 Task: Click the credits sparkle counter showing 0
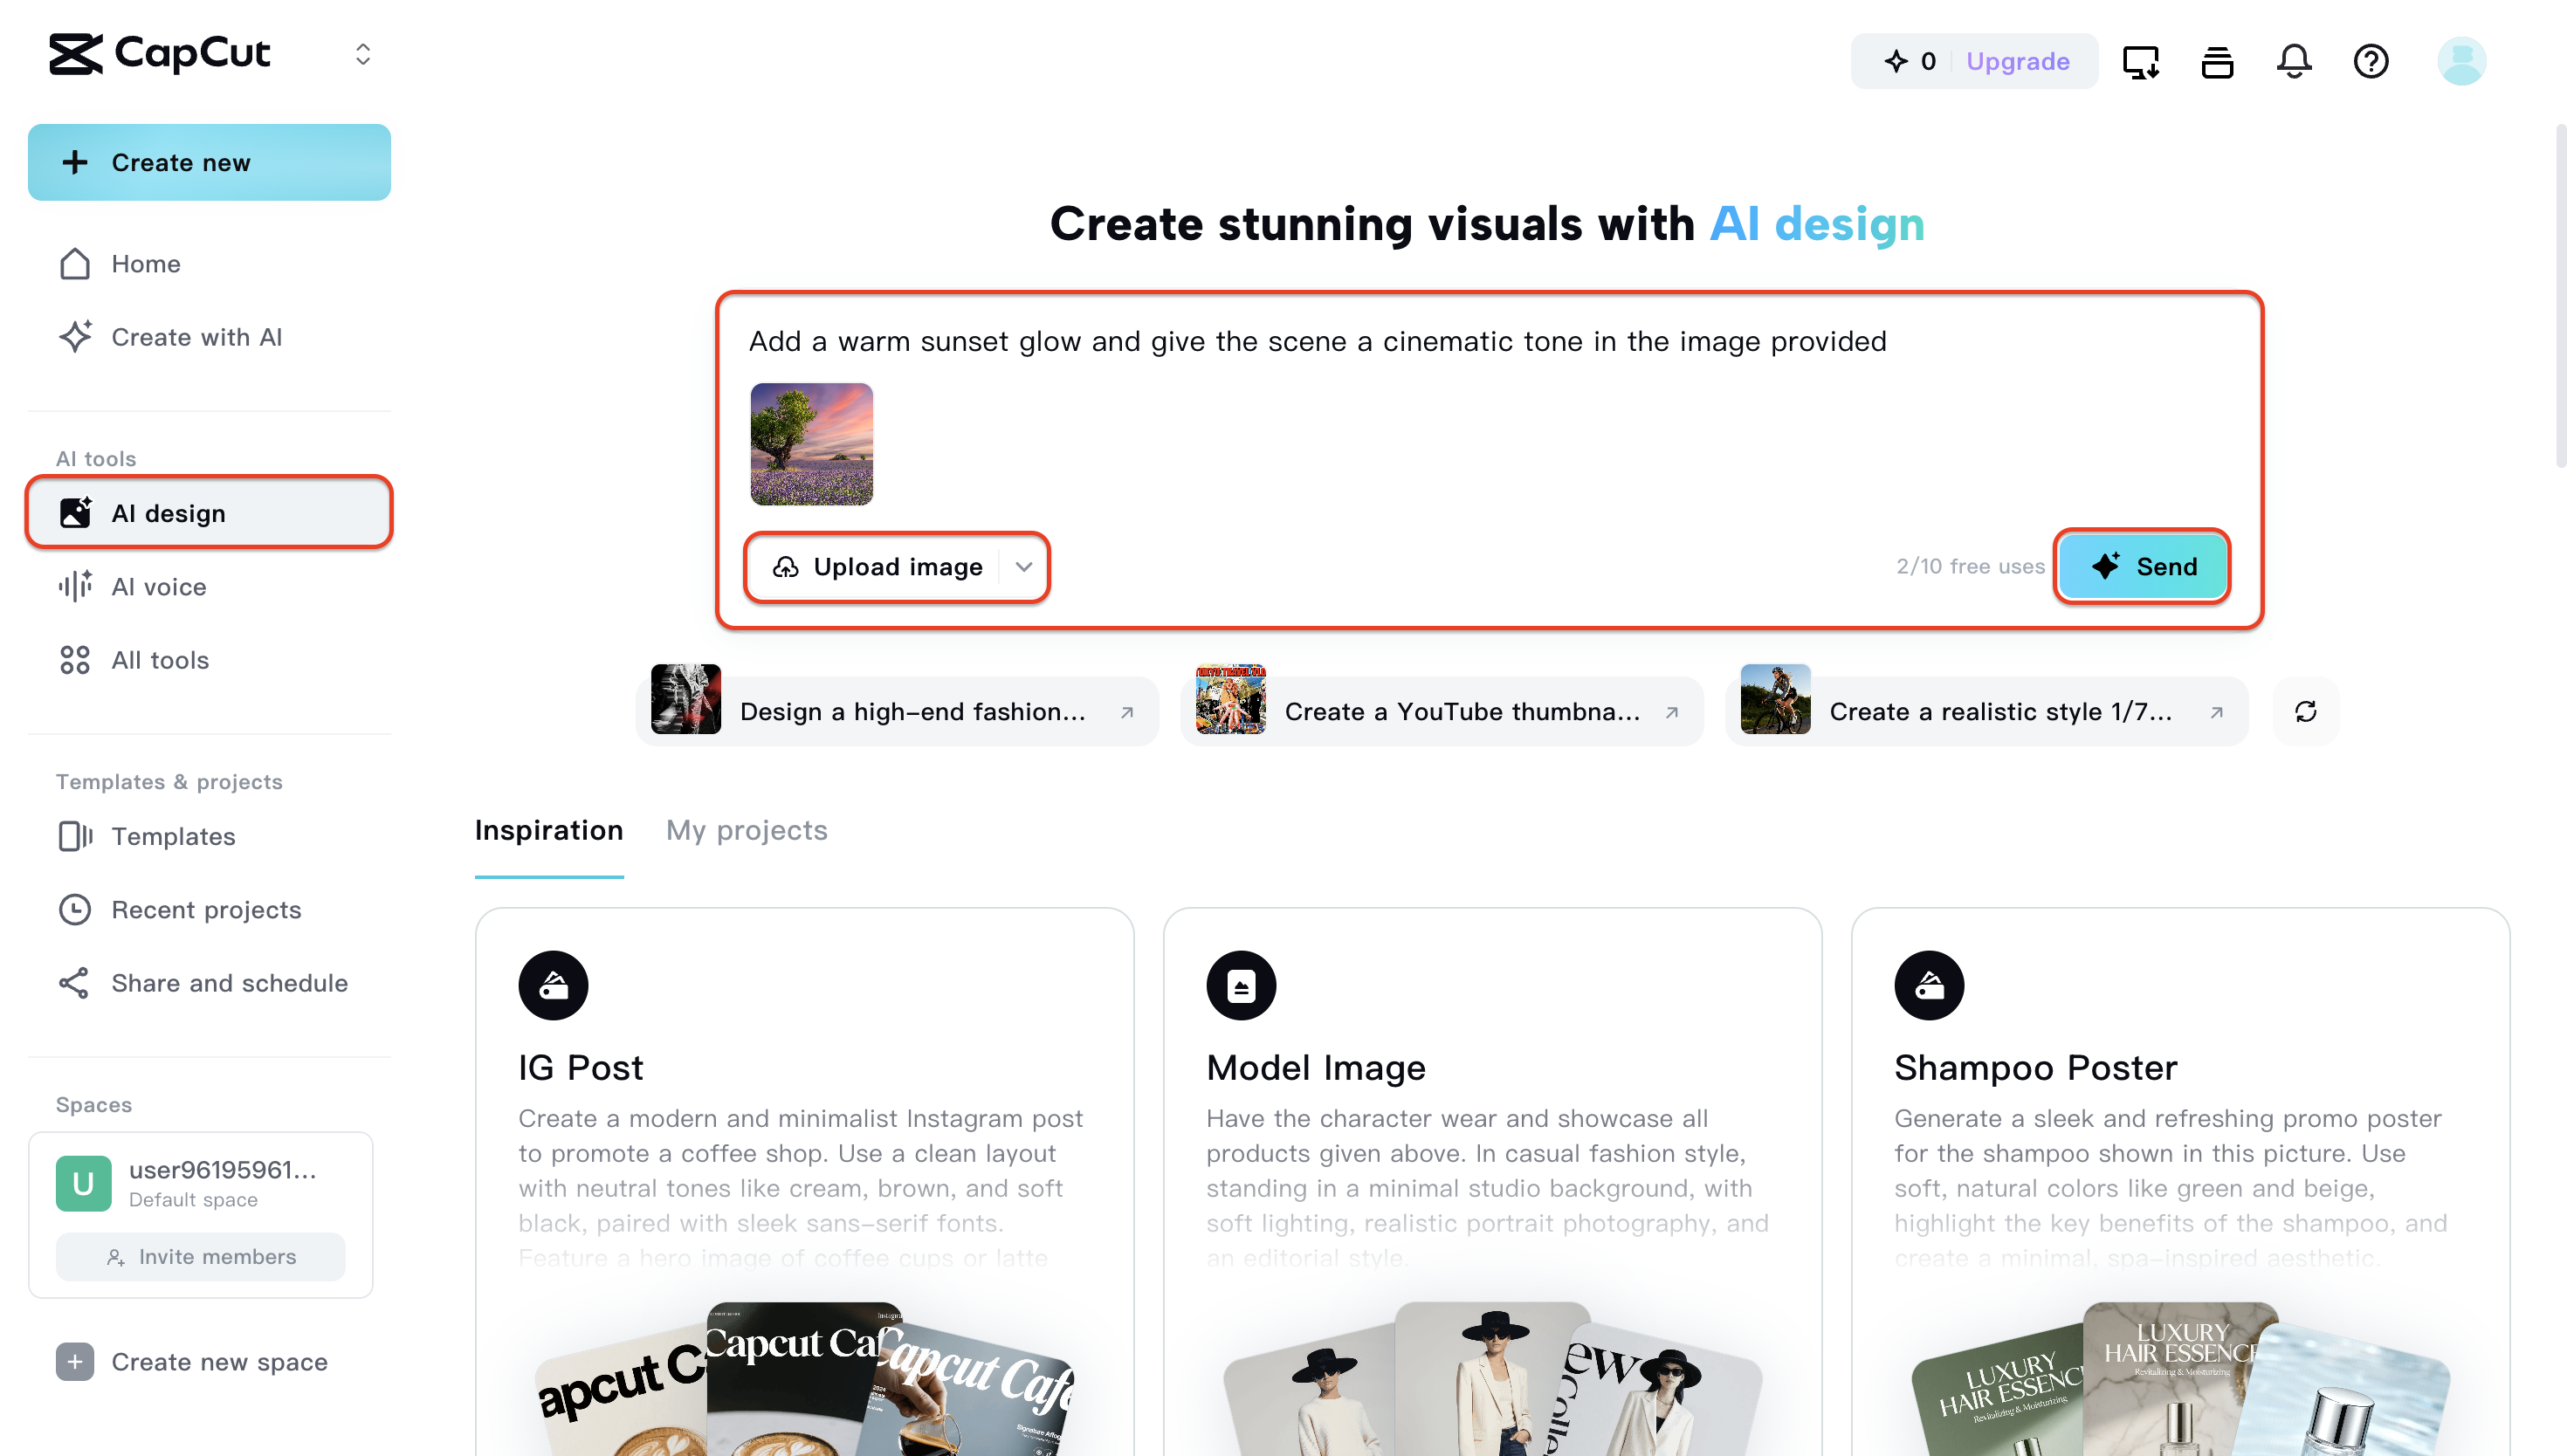1911,61
